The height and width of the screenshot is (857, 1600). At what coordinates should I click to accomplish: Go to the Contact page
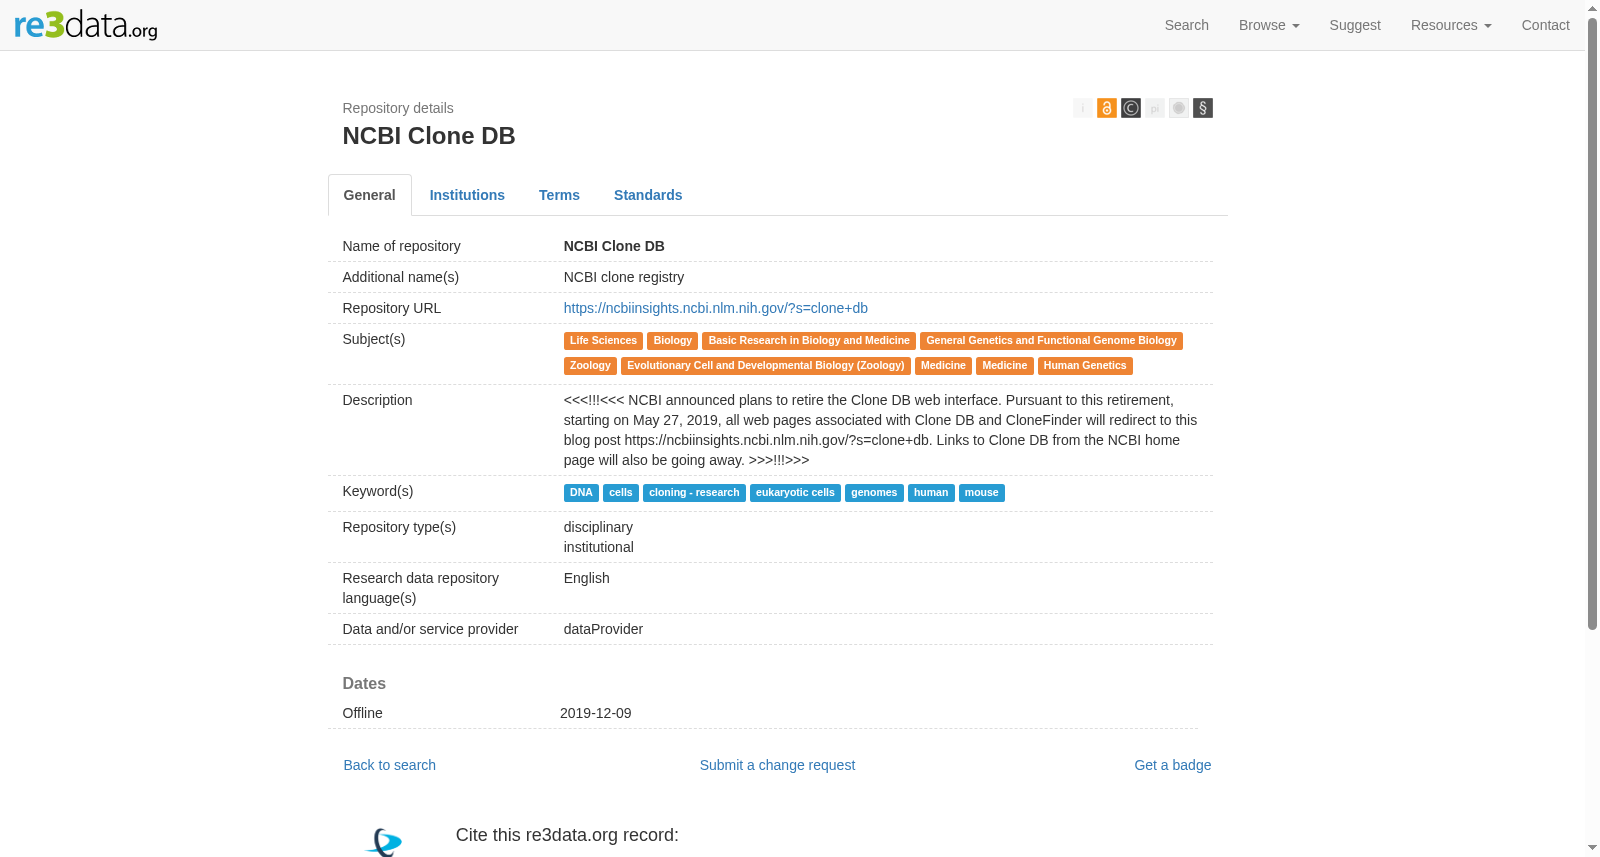[x=1545, y=25]
